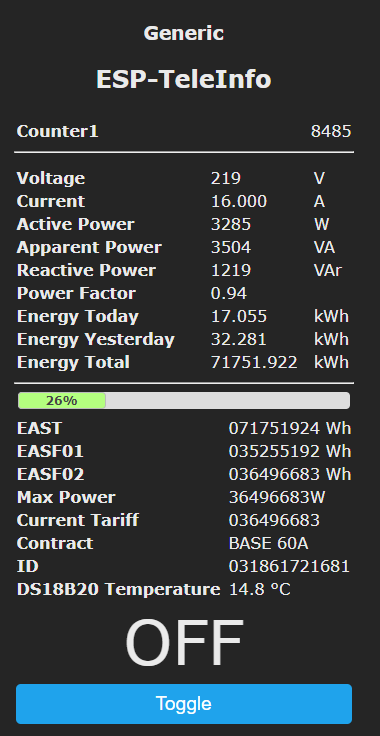Click the Contract value BASE 60A
The width and height of the screenshot is (380, 736).
(x=268, y=544)
